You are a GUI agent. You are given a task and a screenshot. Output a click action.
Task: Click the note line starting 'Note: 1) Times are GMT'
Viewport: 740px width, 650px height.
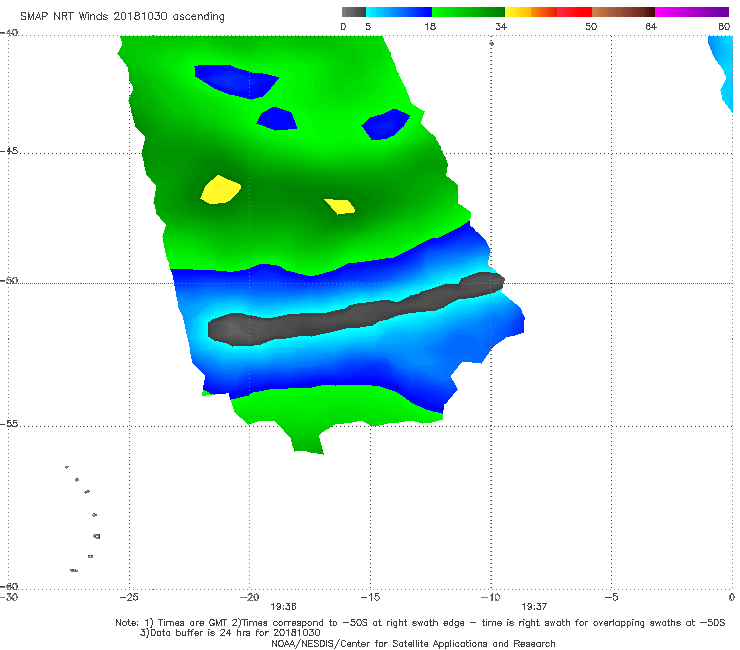tap(420, 623)
